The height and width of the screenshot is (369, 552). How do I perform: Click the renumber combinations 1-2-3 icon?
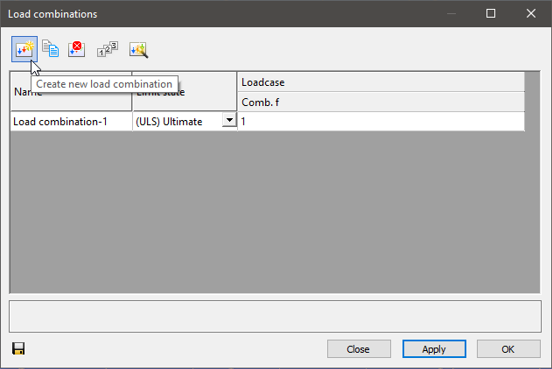[107, 49]
